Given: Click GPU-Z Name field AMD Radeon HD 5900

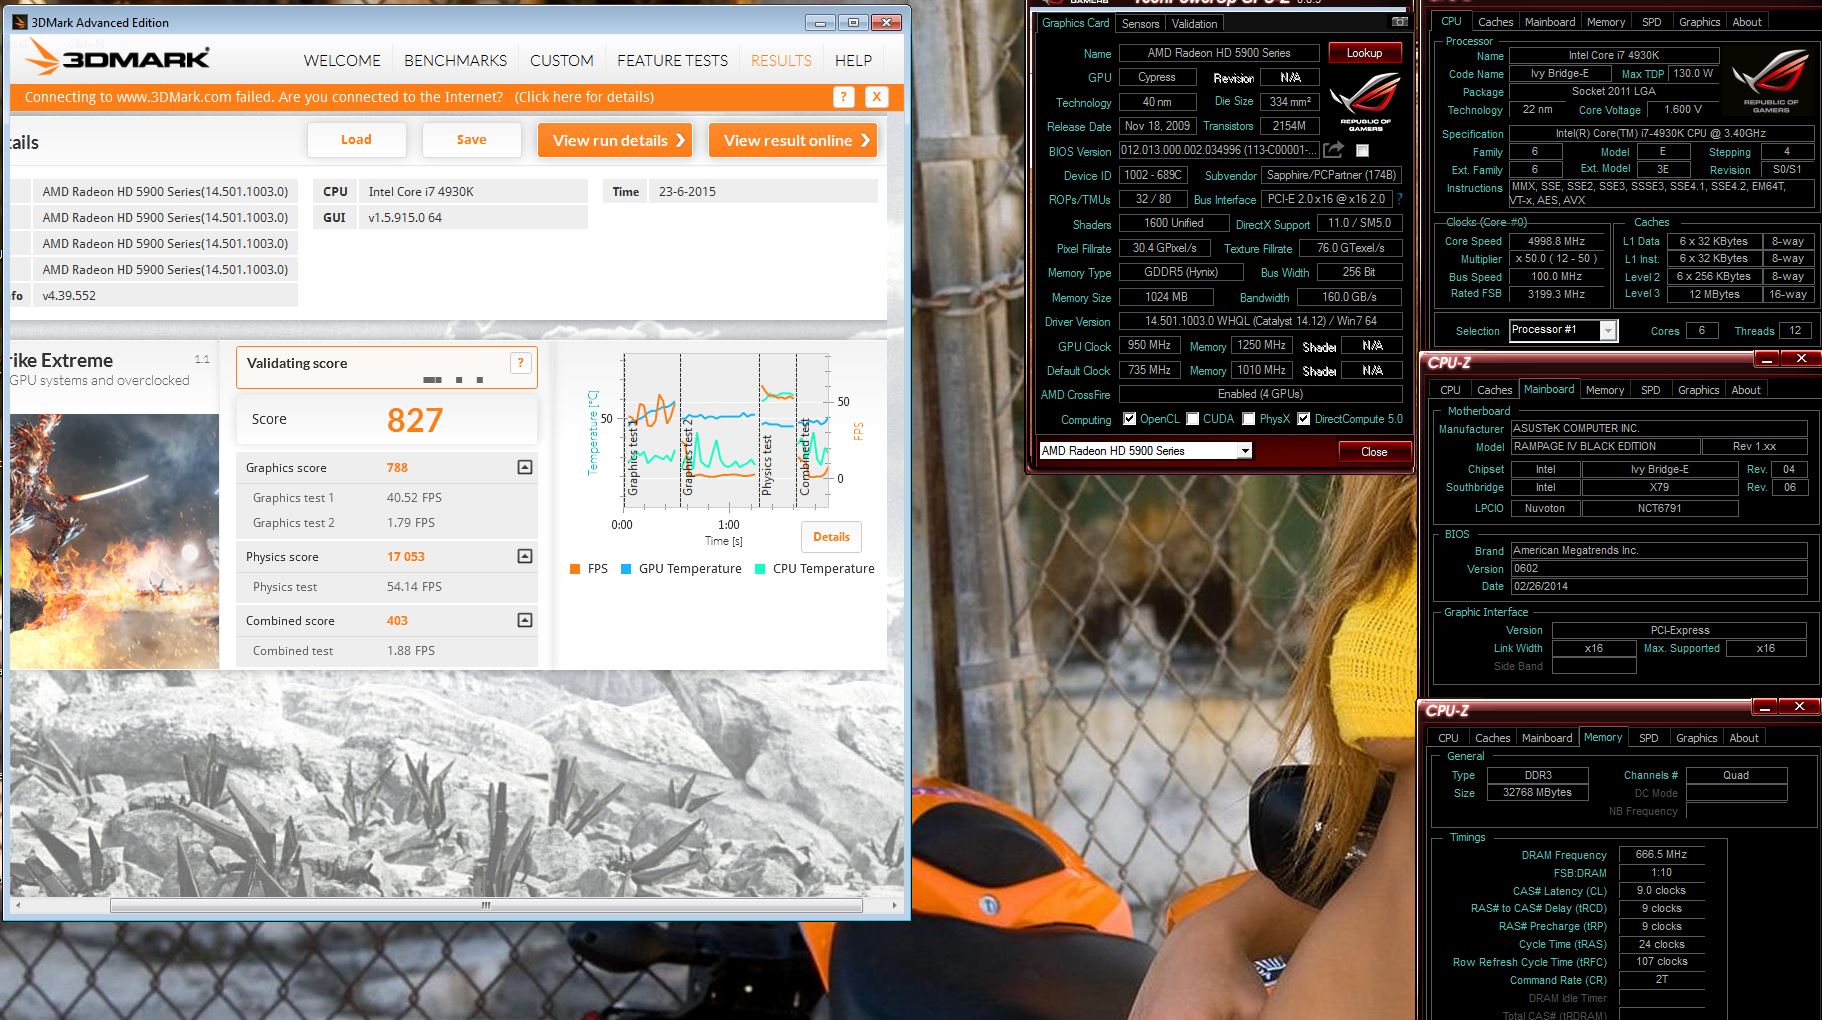Looking at the screenshot, I should click(x=1219, y=53).
